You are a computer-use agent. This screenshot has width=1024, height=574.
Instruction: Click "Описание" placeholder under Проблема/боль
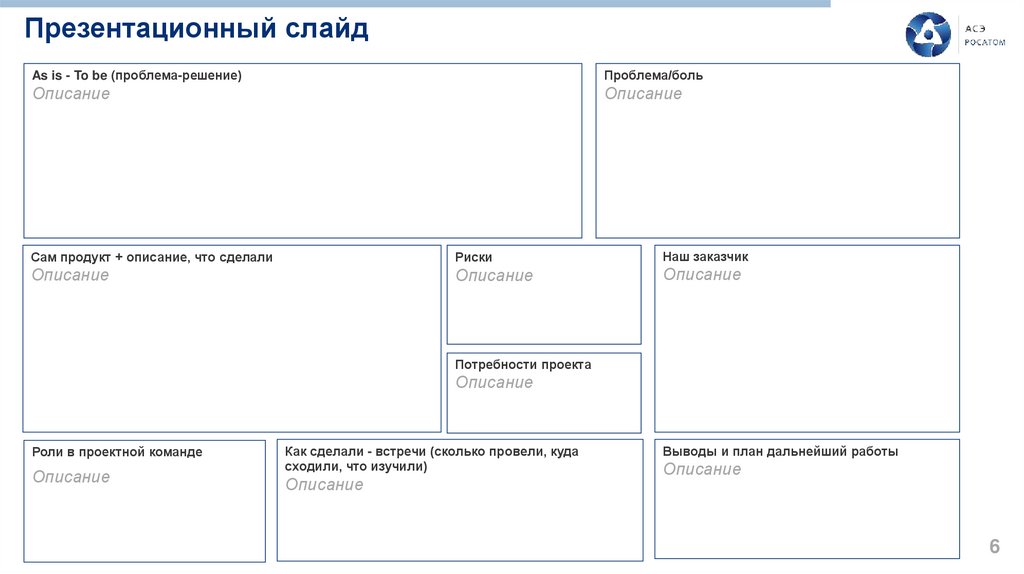643,93
